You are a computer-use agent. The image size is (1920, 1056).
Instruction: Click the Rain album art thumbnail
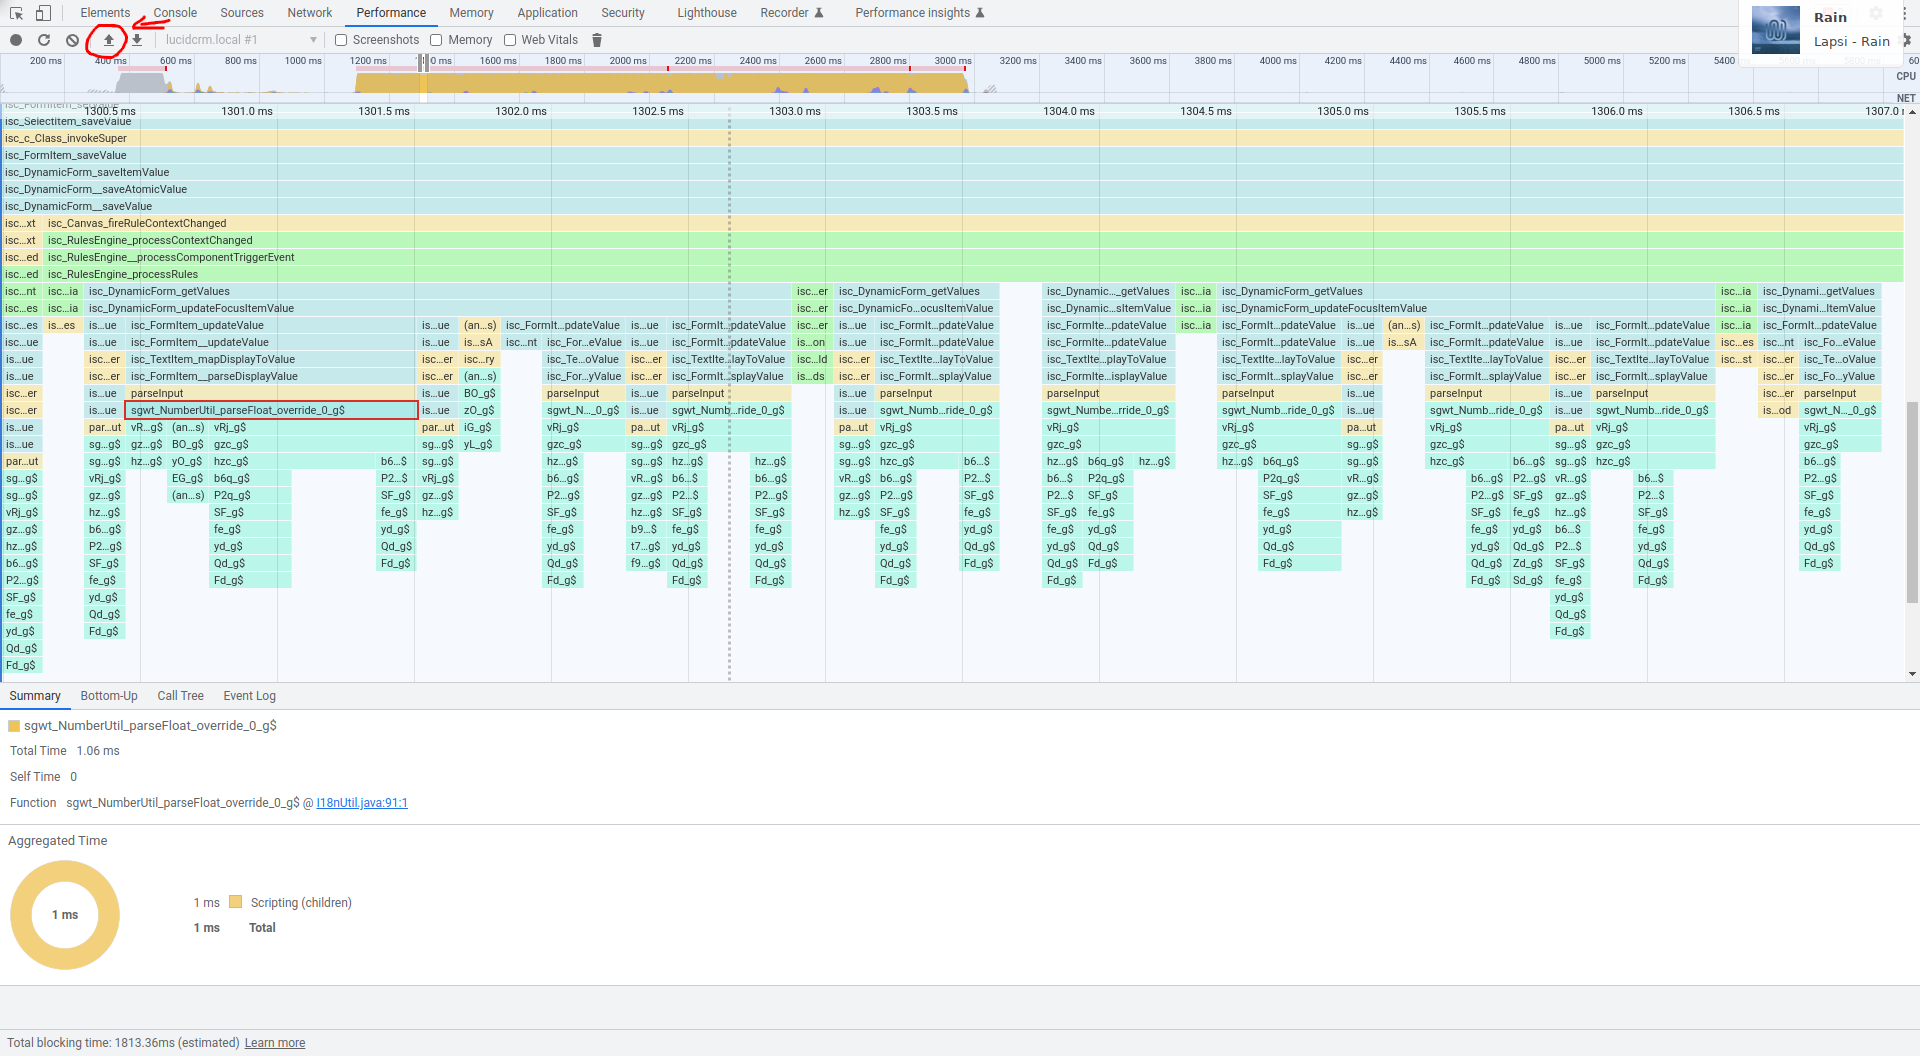[1776, 30]
